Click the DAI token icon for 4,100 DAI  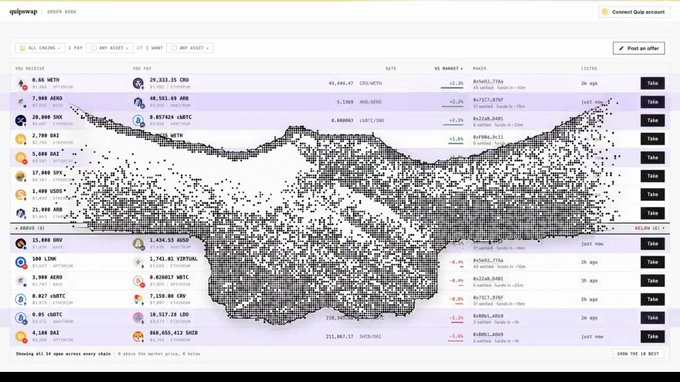(x=21, y=336)
